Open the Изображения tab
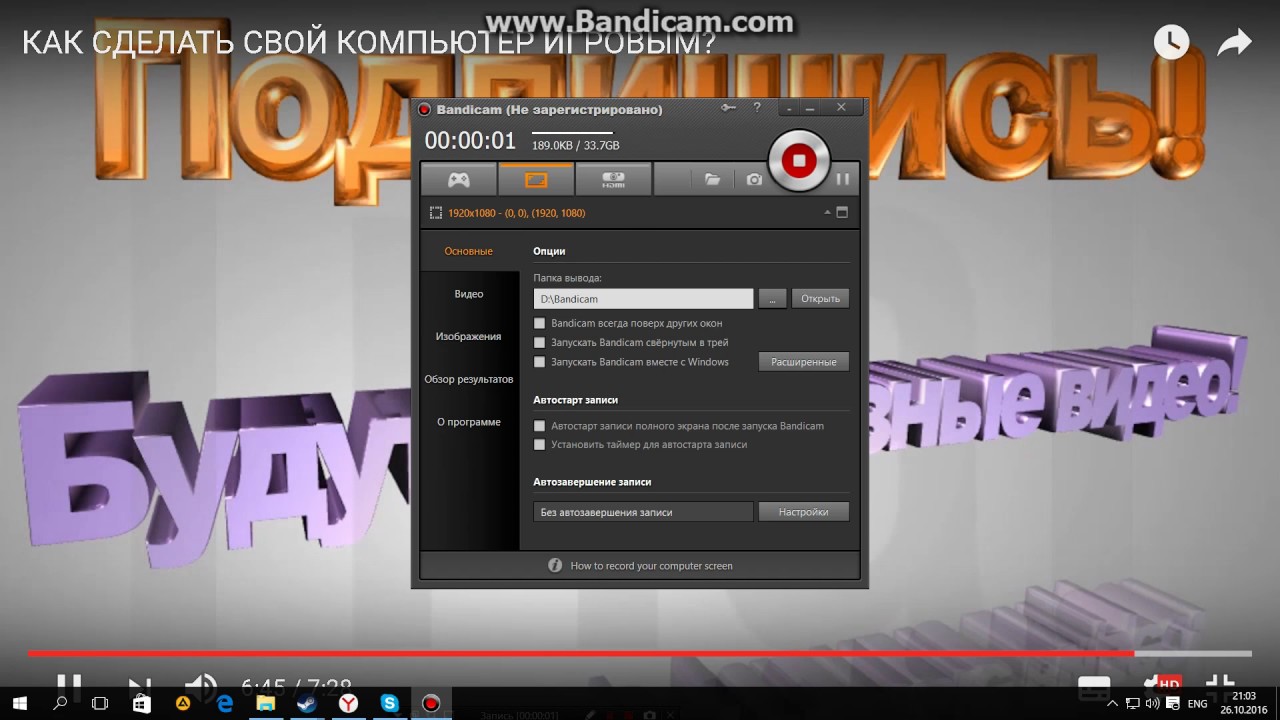The image size is (1280, 720). pyautogui.click(x=469, y=336)
